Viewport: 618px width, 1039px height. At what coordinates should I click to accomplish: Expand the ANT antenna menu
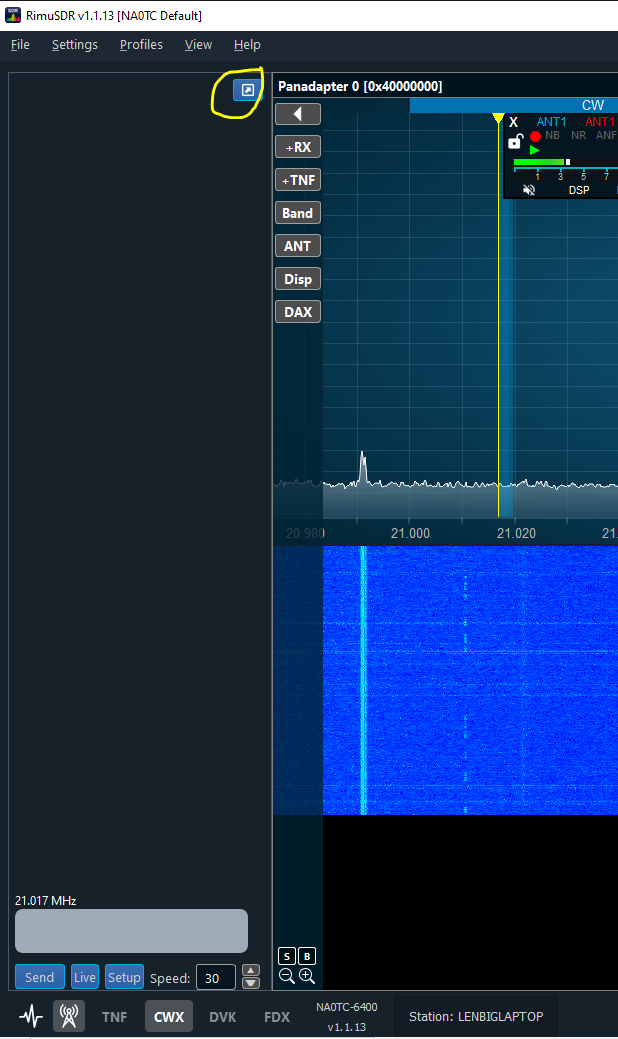coord(298,246)
